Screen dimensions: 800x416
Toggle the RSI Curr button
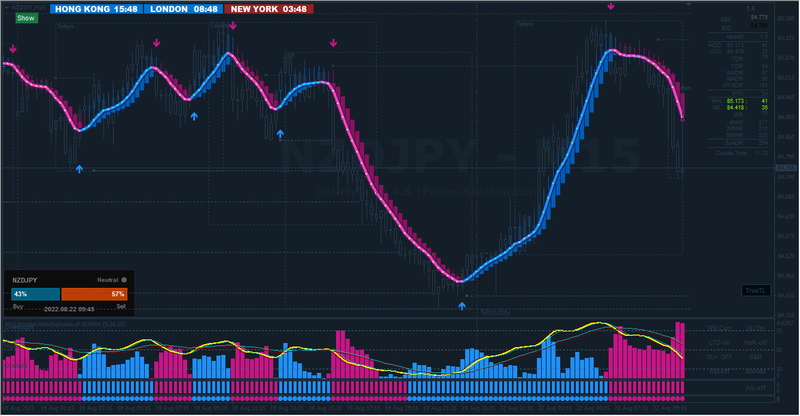tap(720, 328)
